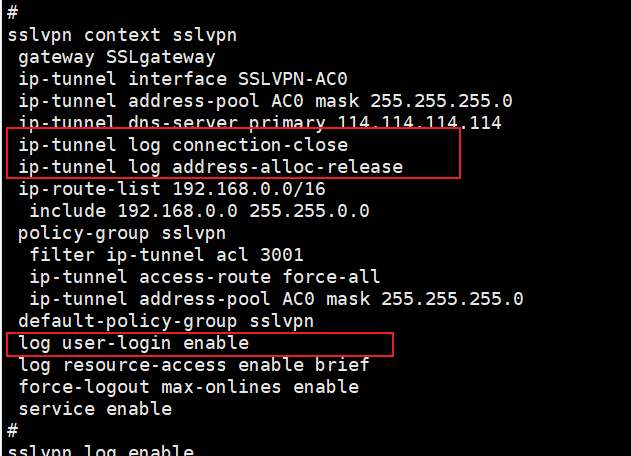
Task: Click the "default-policy-group sslvpn" line
Action: [x=166, y=321]
